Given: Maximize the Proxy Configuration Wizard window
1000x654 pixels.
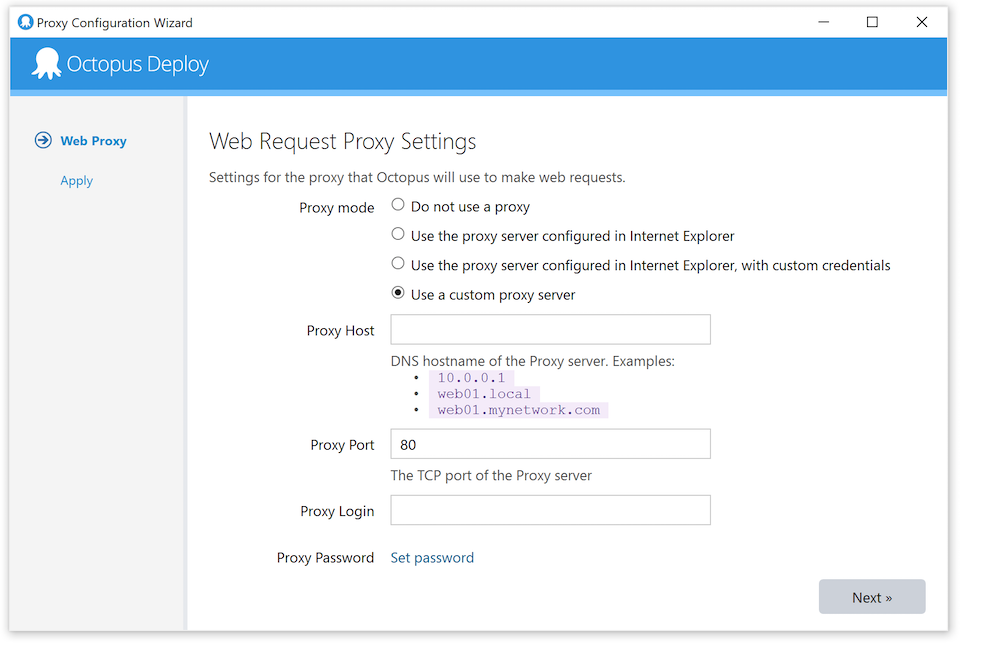Looking at the screenshot, I should click(872, 22).
